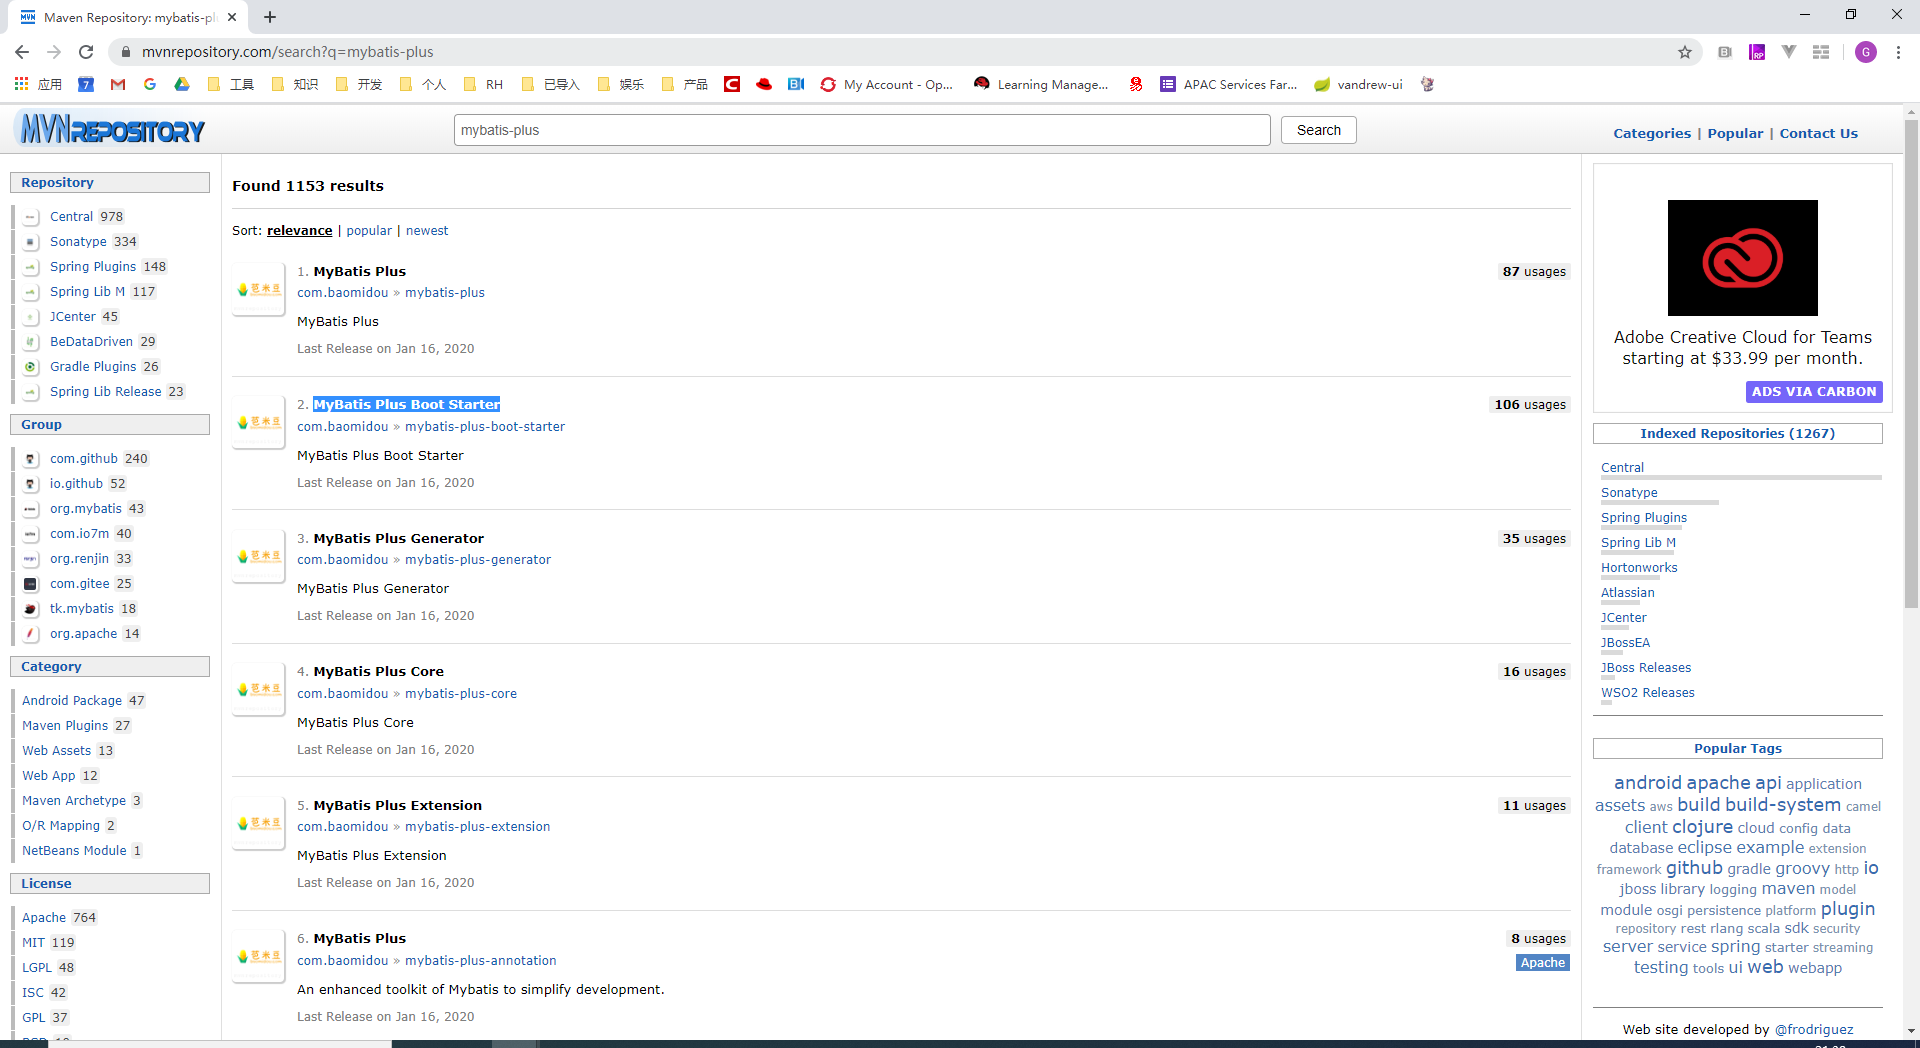
Task: Filter by org.mybatis group
Action: pos(86,508)
